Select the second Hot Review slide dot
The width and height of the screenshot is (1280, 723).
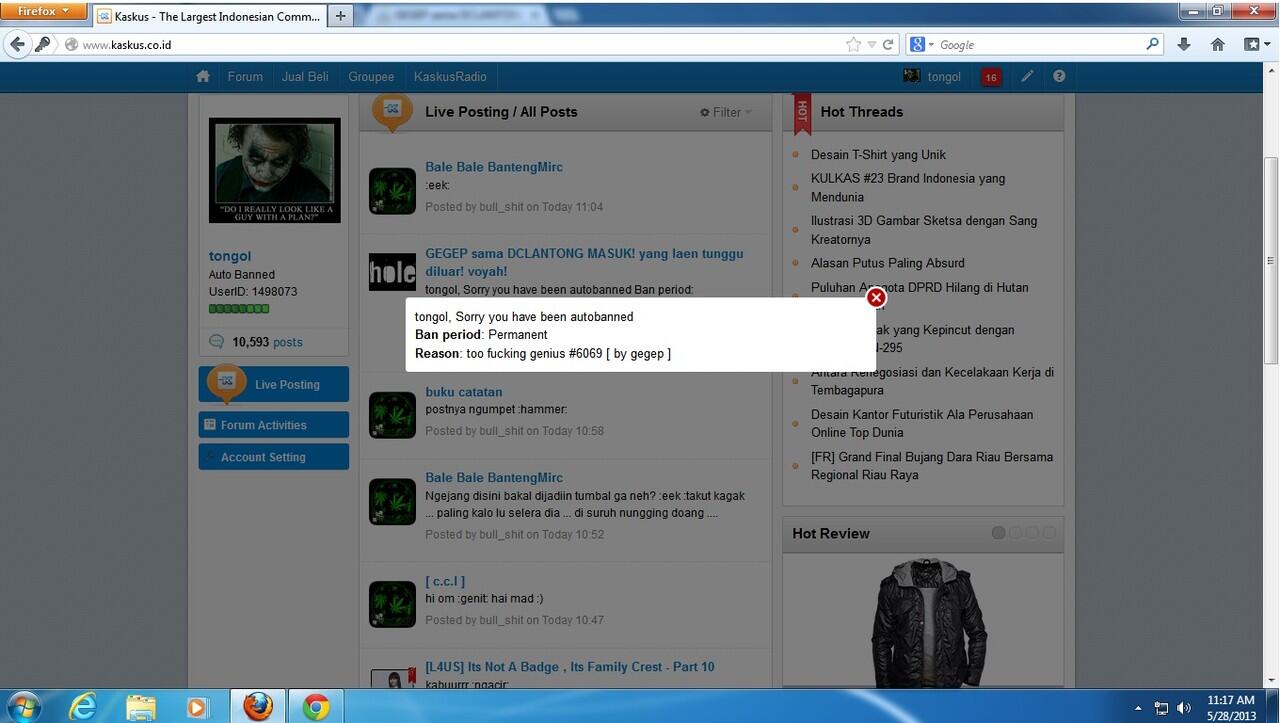tap(1015, 533)
